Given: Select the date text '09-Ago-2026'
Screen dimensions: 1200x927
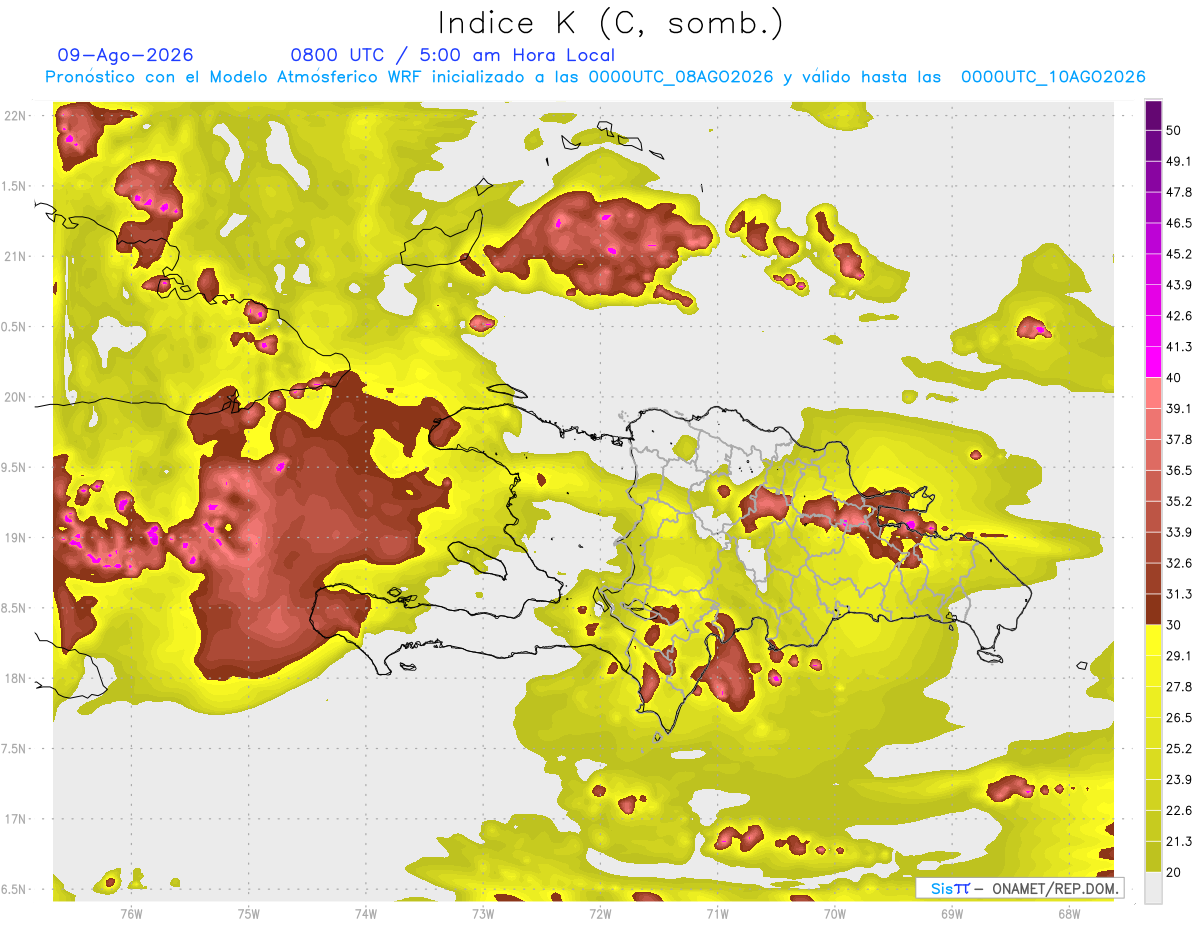Looking at the screenshot, I should click(x=126, y=55).
